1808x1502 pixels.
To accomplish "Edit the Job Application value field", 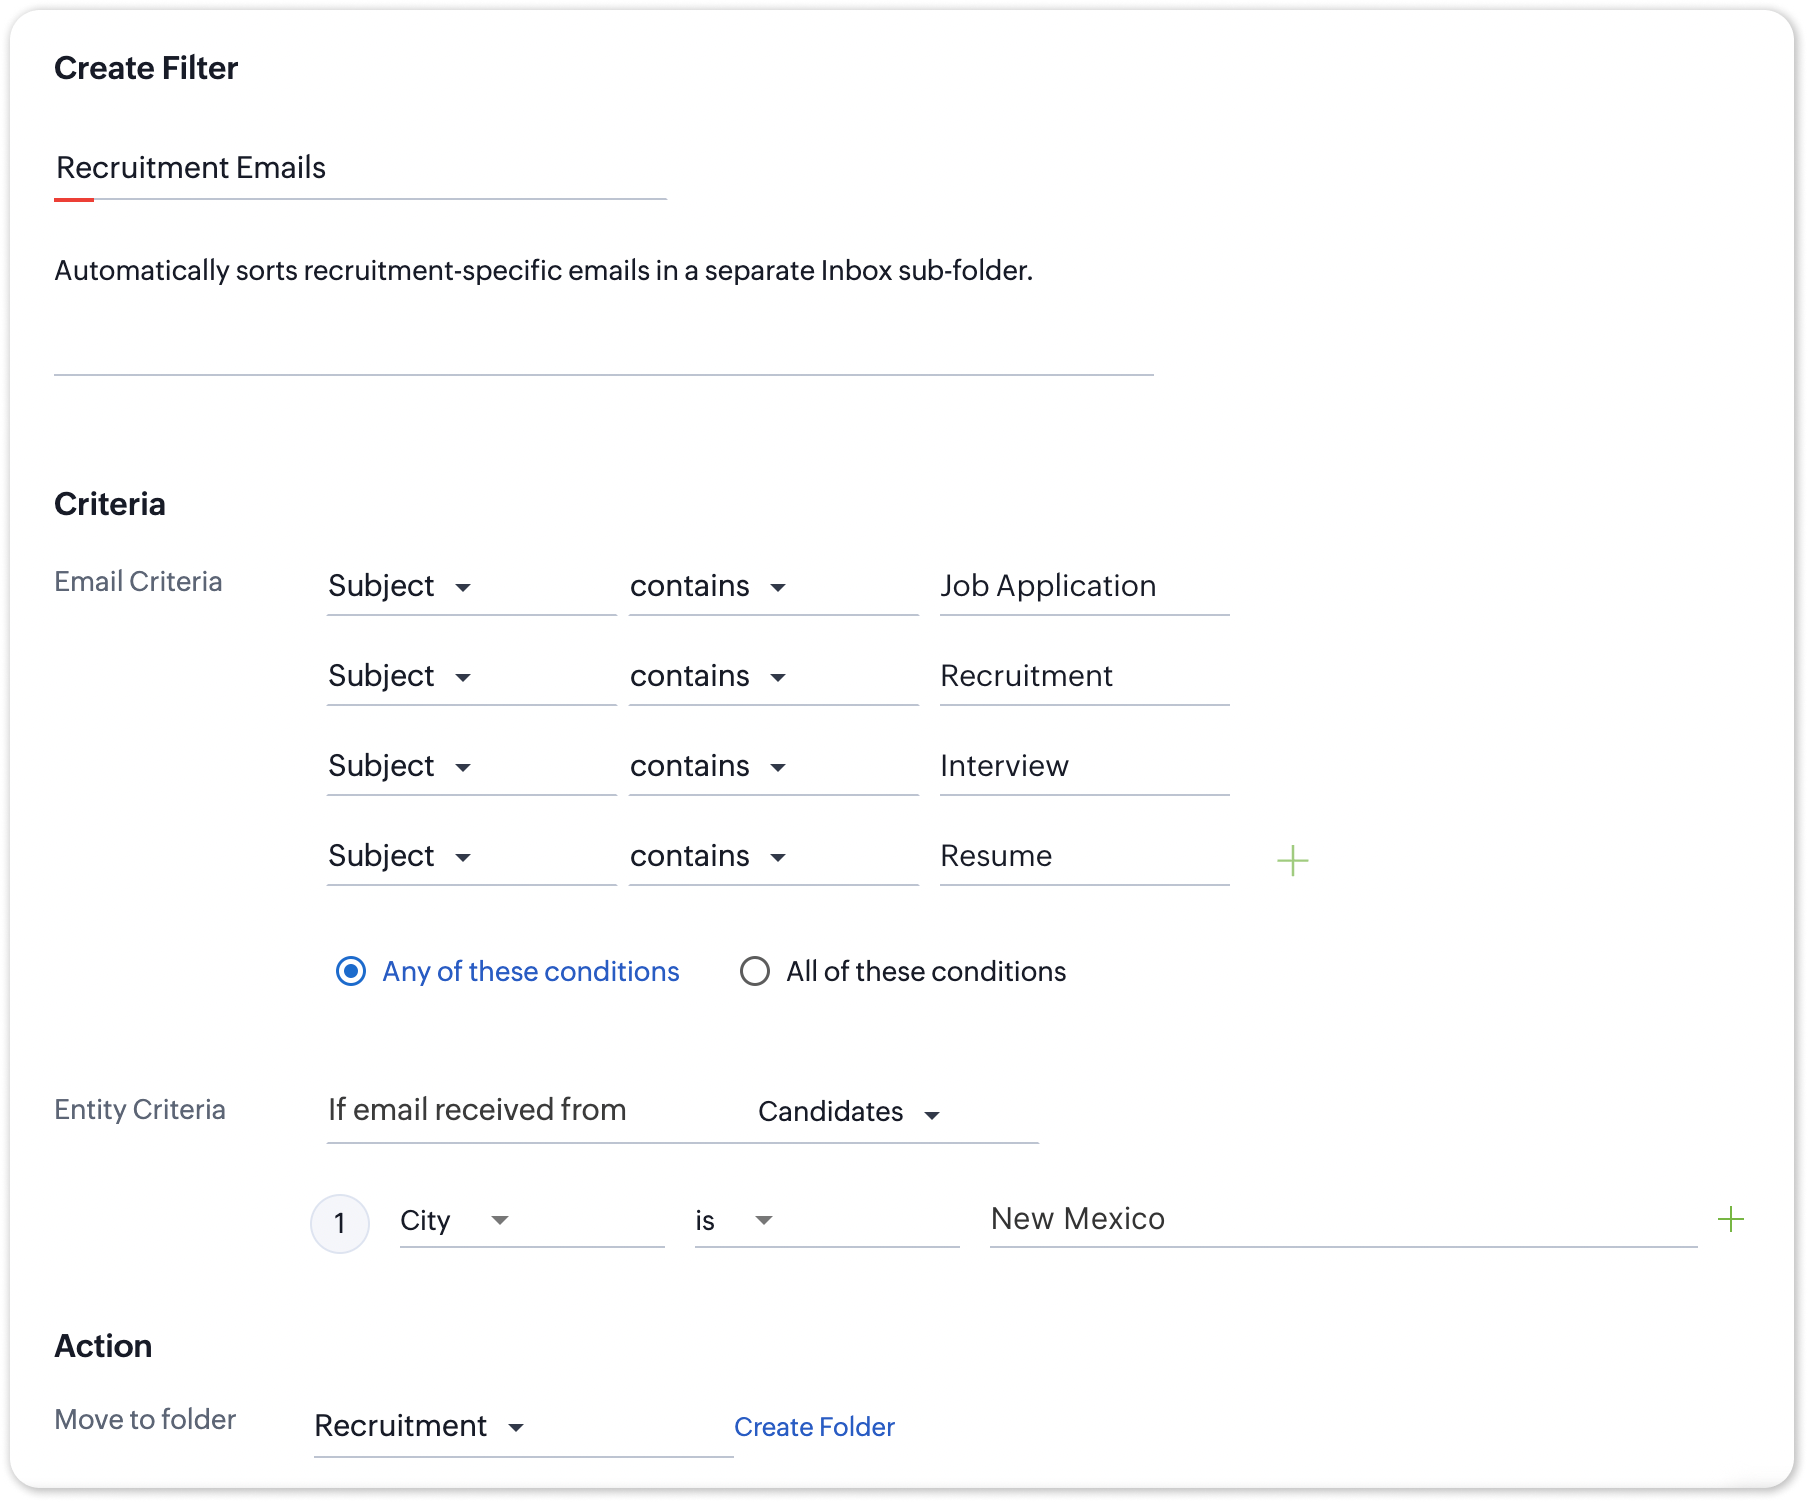I will click(1084, 586).
